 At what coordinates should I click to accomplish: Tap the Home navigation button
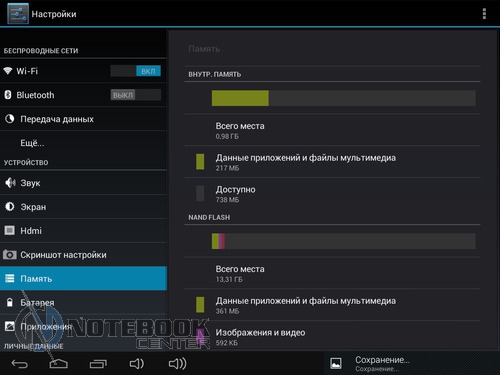click(59, 364)
